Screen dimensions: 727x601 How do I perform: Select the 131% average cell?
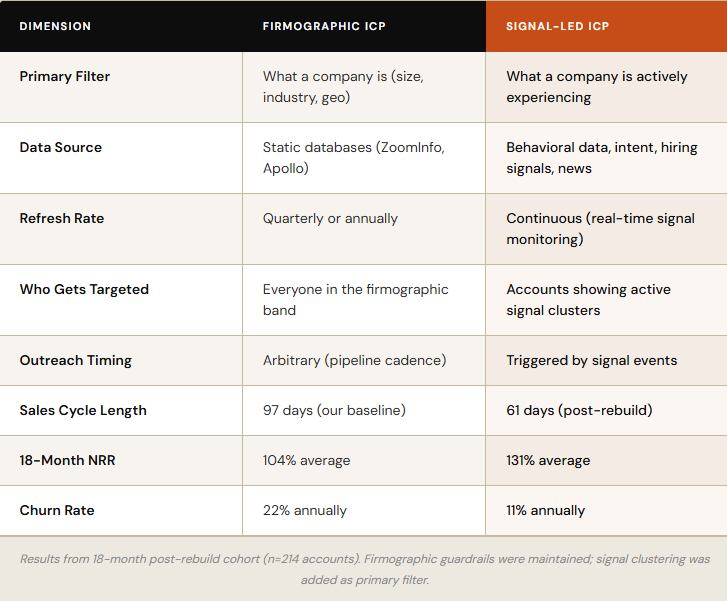(548, 460)
